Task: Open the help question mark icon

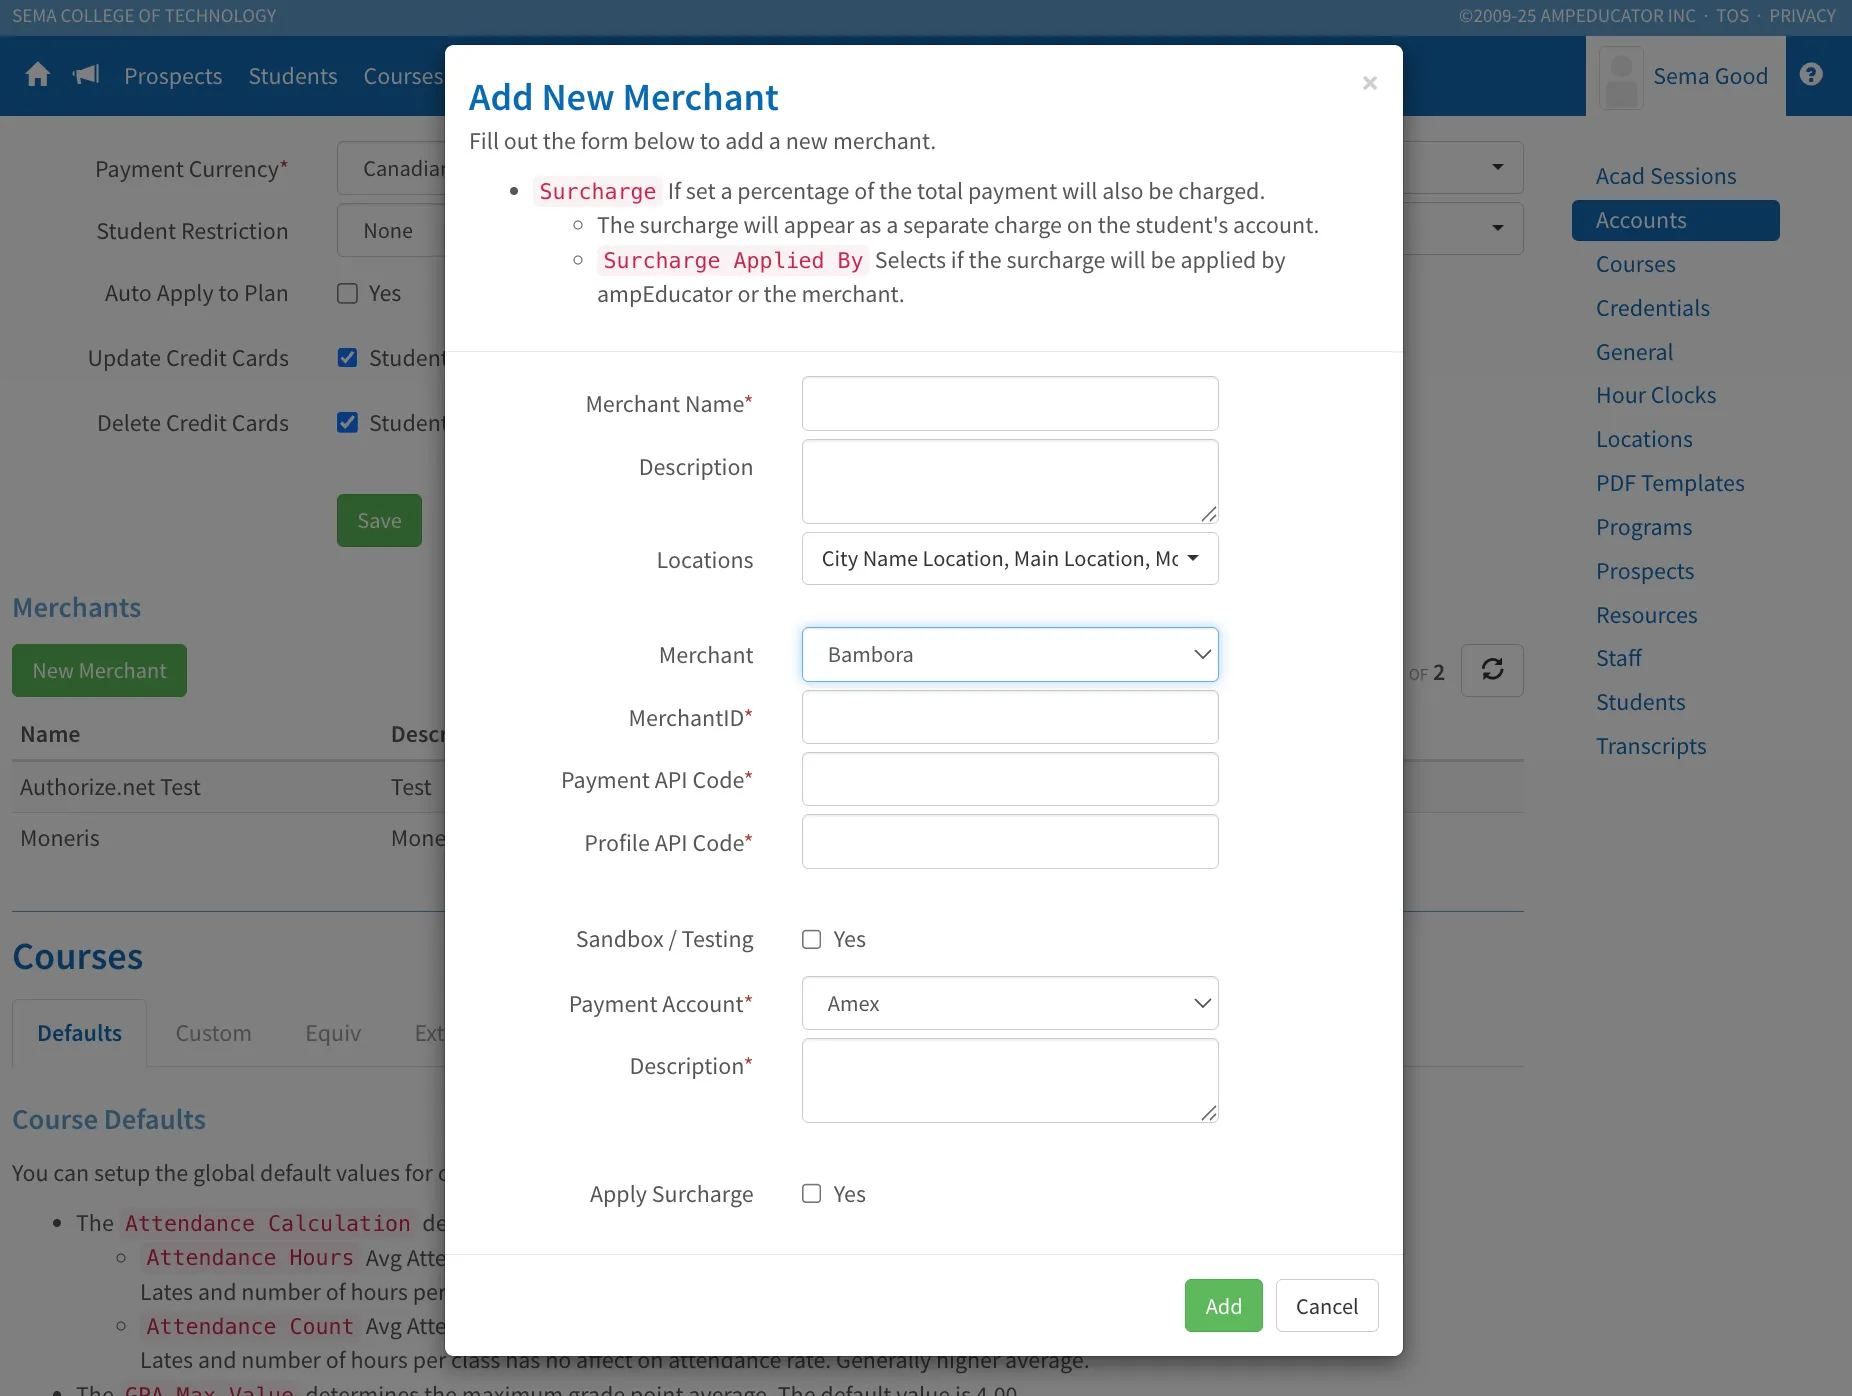Action: pos(1811,75)
